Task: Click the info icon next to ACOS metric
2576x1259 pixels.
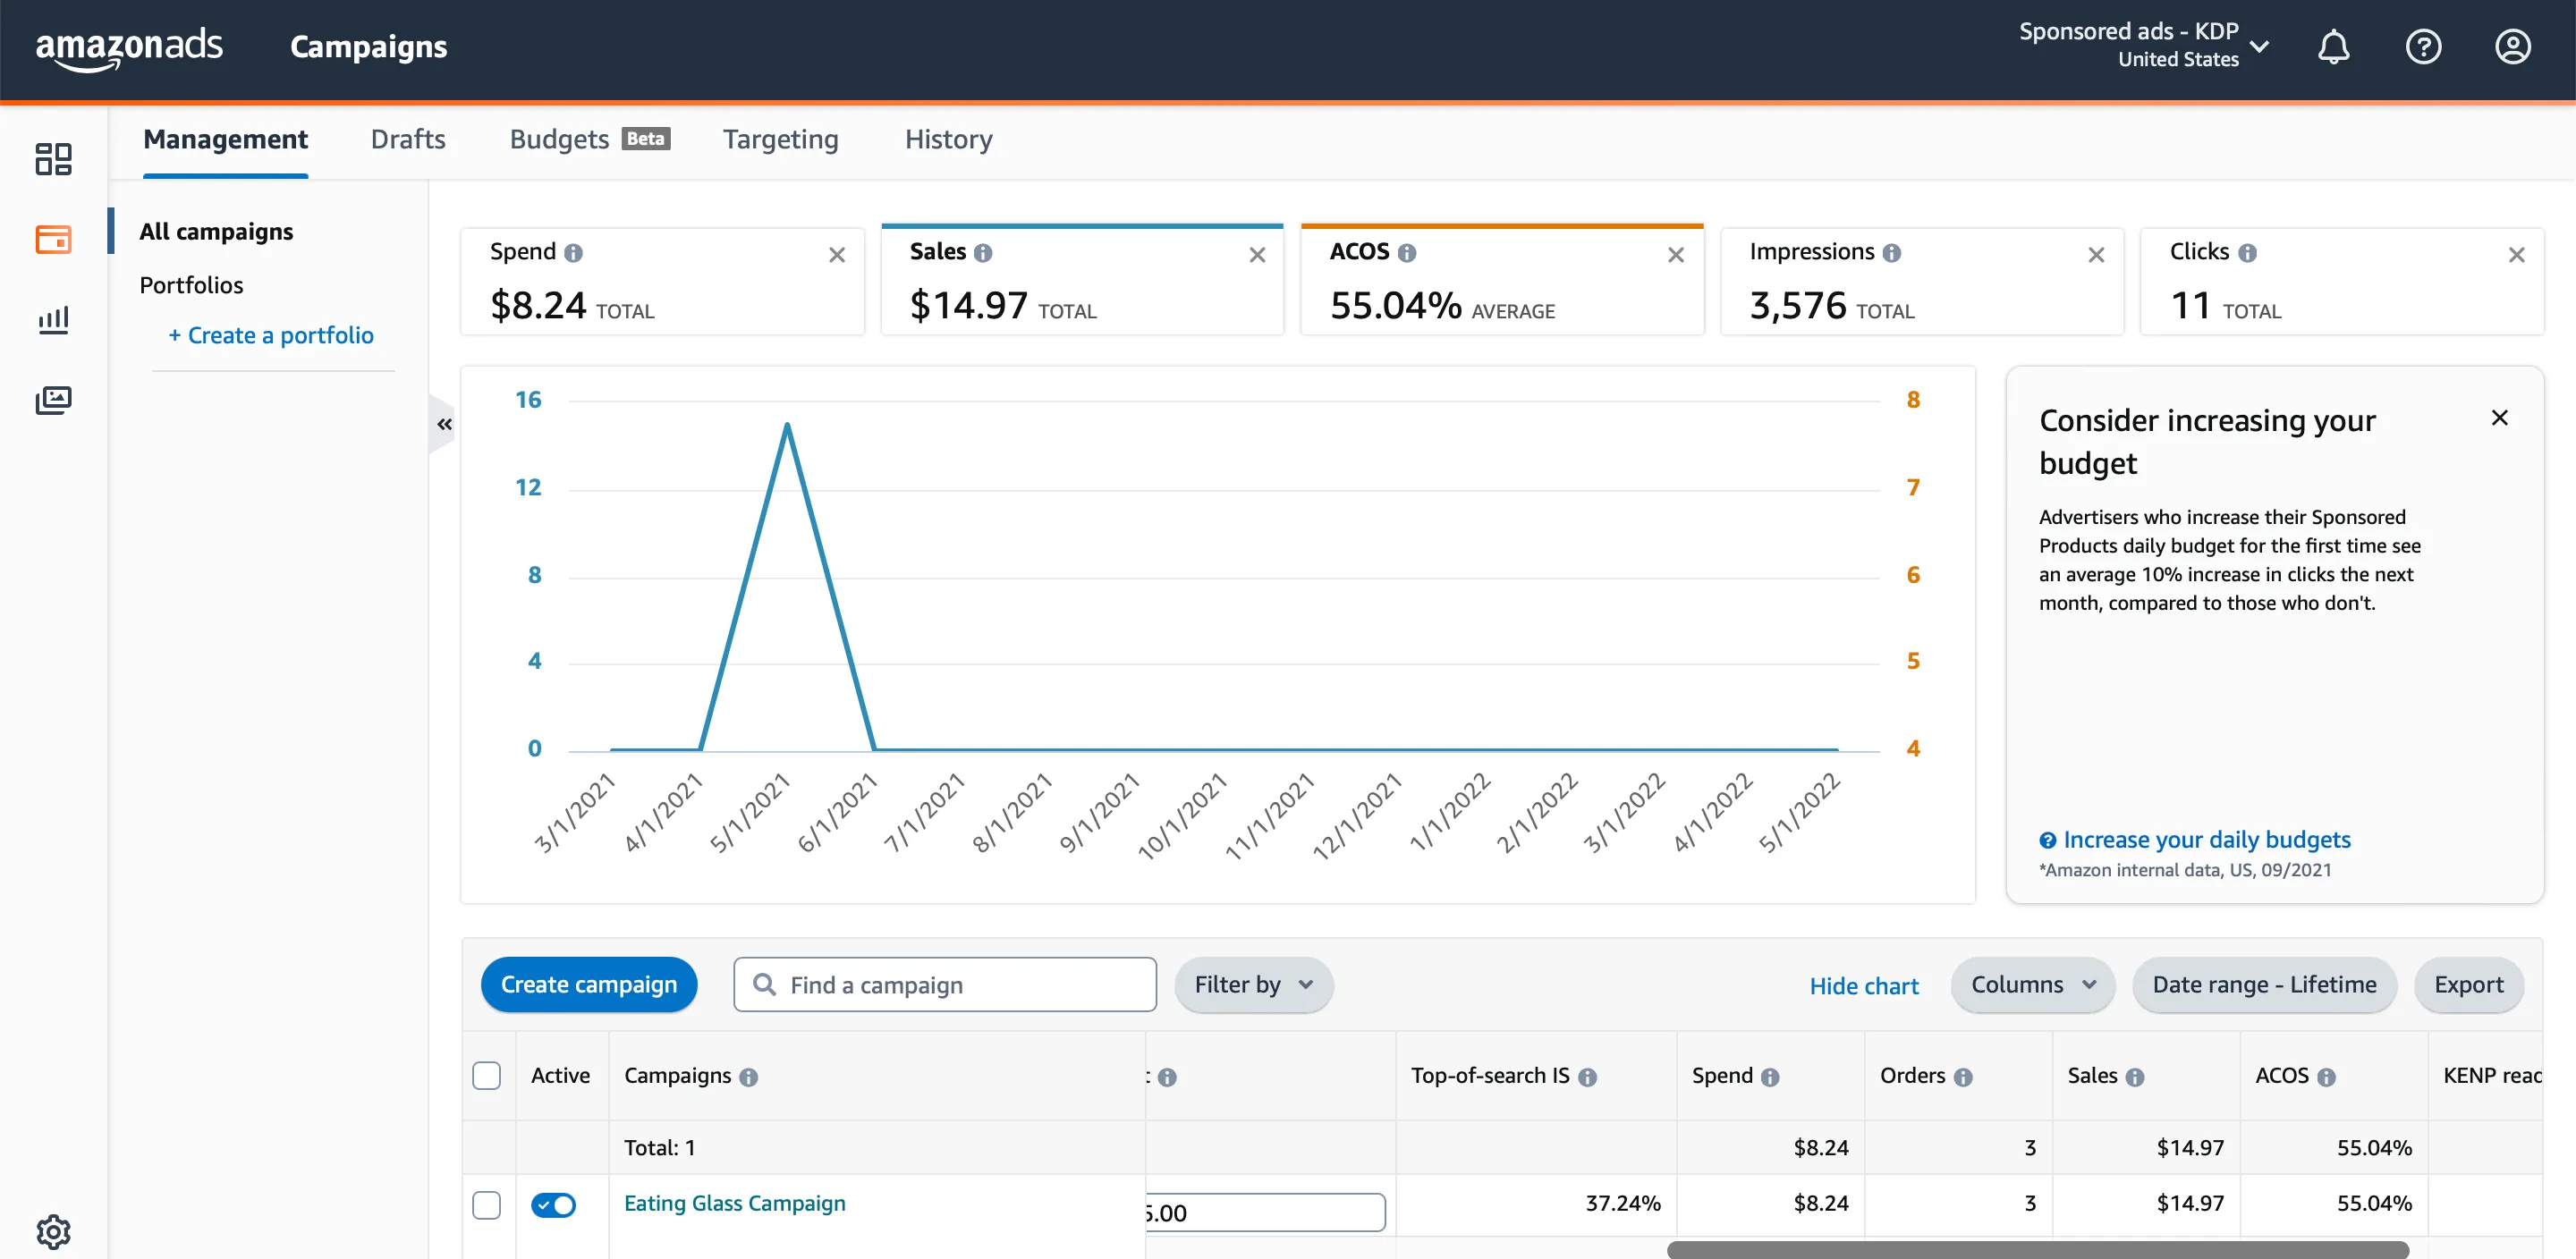Action: (x=1407, y=253)
